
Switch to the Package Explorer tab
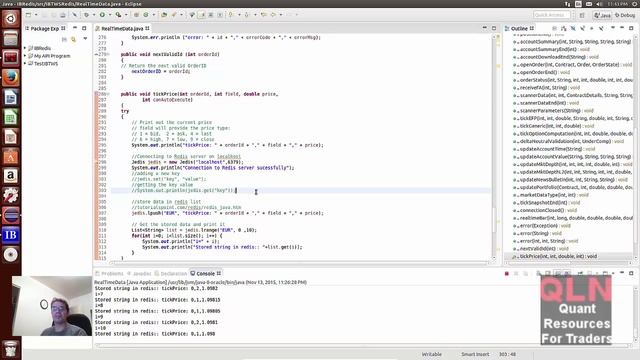[45, 28]
